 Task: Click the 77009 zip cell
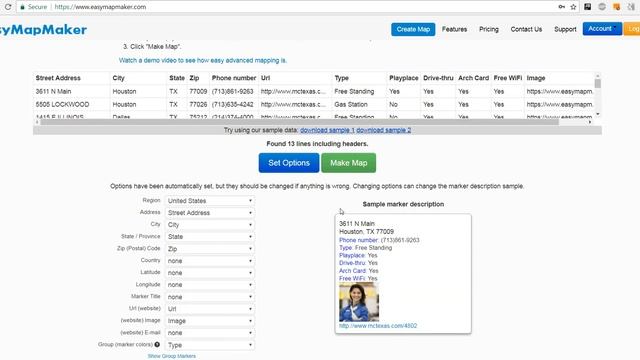pyautogui.click(x=198, y=91)
